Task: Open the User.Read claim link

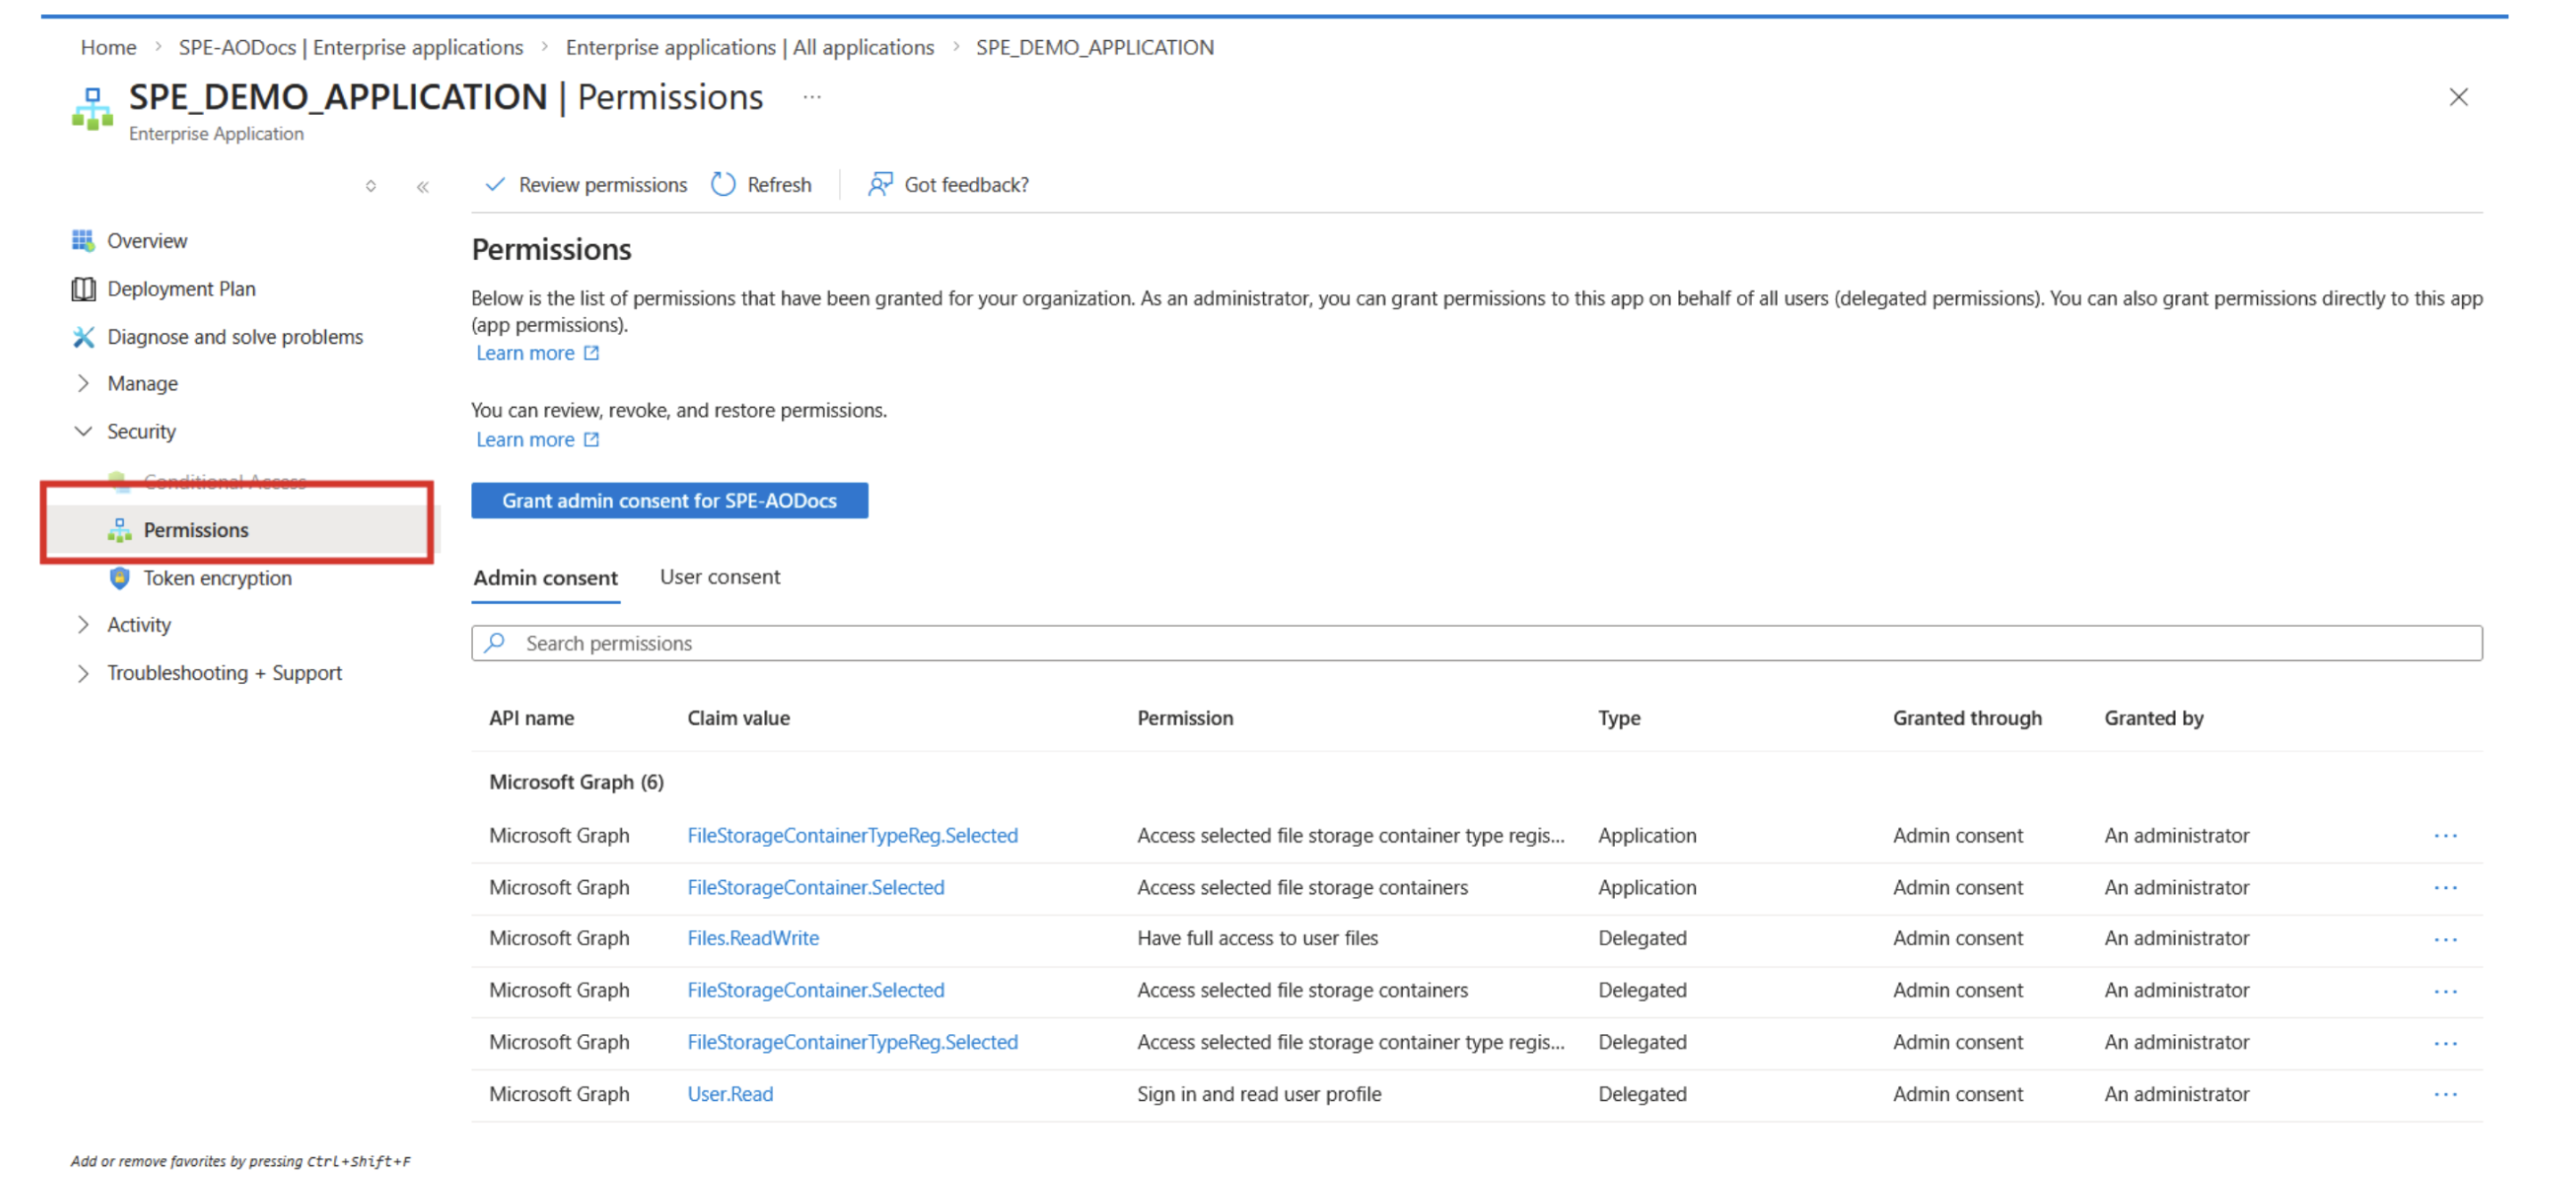Action: pyautogui.click(x=730, y=1095)
